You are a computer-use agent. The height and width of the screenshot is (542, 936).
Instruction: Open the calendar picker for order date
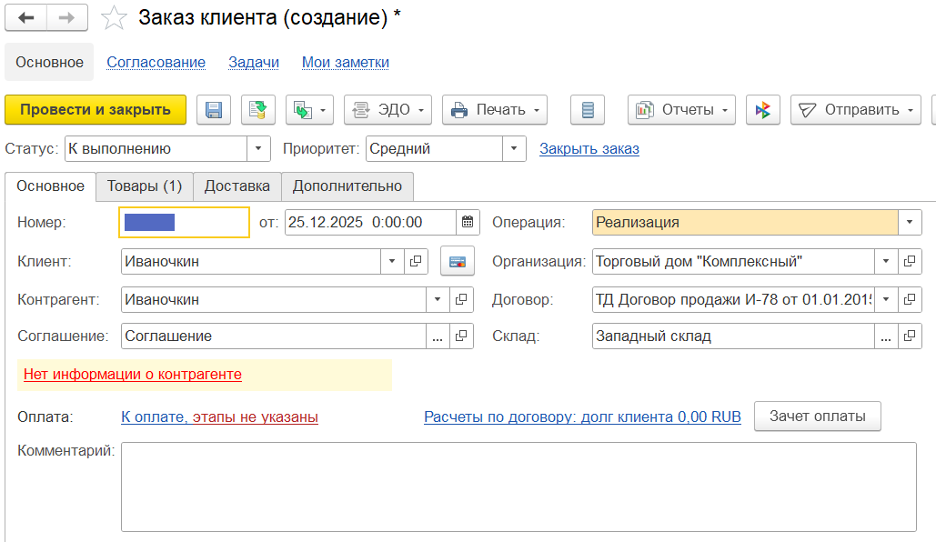tap(468, 222)
